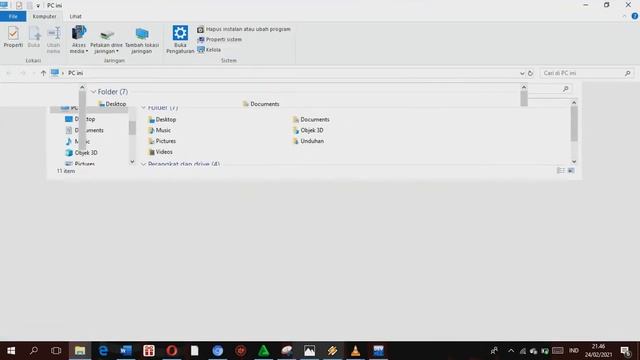
Task: Open taskbar search magnifier
Action: click(34, 351)
